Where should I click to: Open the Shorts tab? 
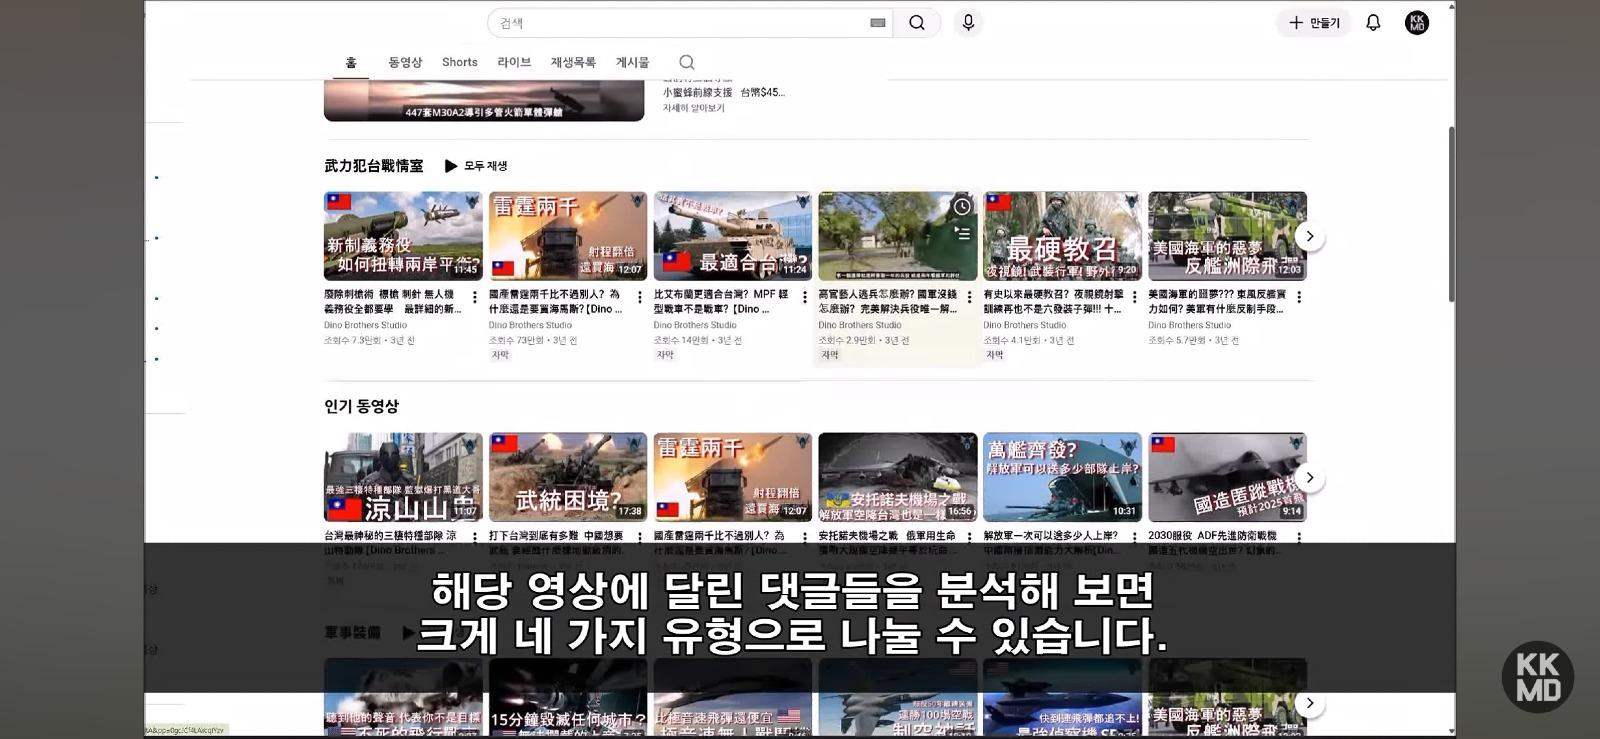coord(460,62)
